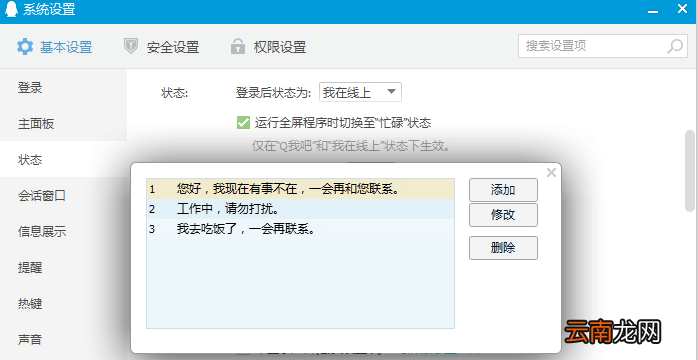Minimize the 系统设置 window
The height and width of the screenshot is (360, 698).
653,11
